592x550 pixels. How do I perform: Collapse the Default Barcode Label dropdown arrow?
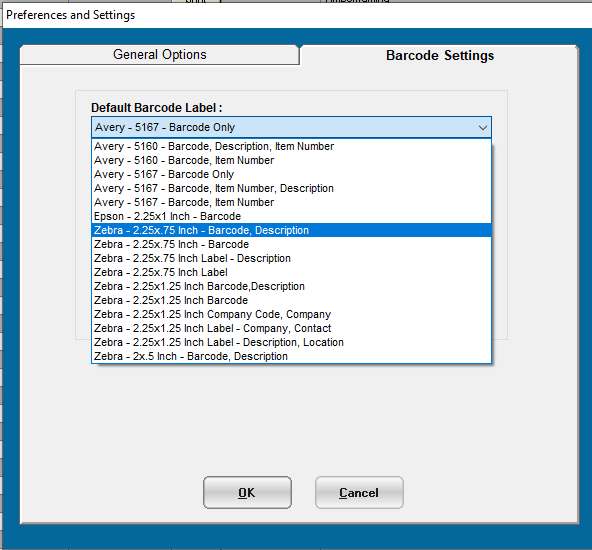[x=483, y=128]
